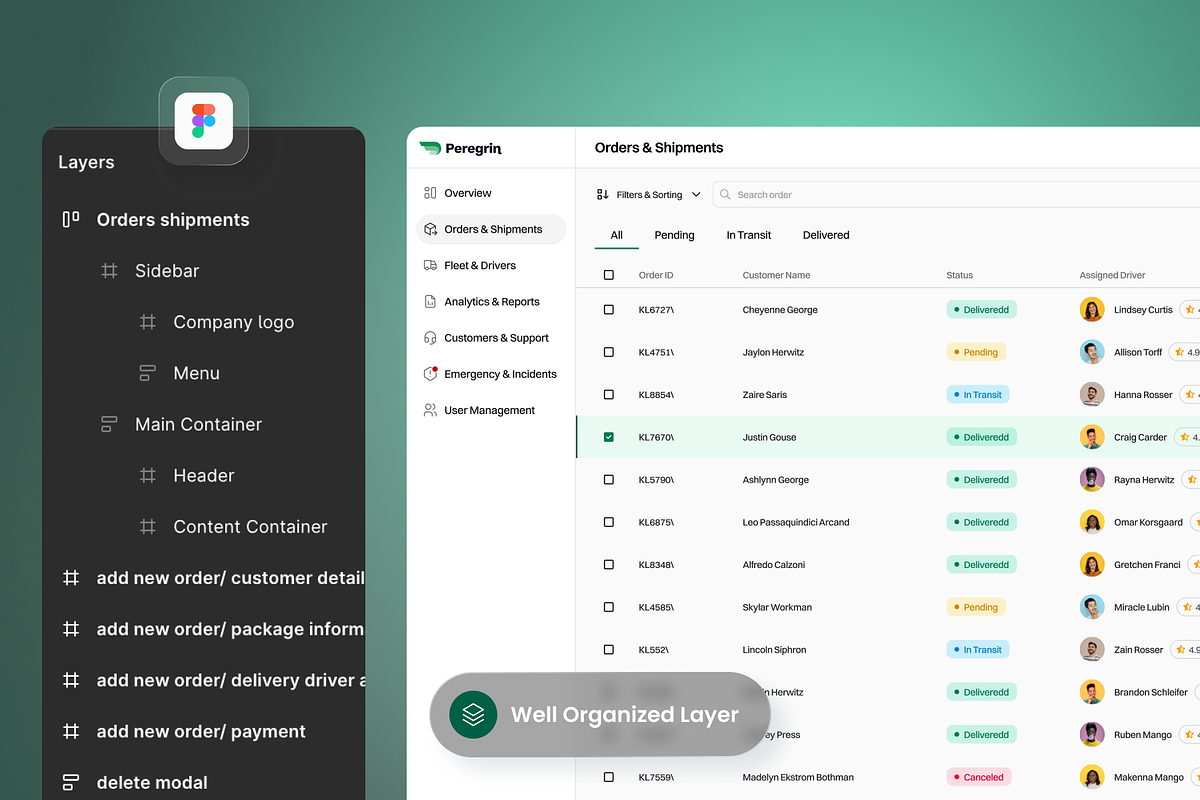Screen dimensions: 1200x800
Task: Uncheck the box for order KL7670
Action: [609, 437]
